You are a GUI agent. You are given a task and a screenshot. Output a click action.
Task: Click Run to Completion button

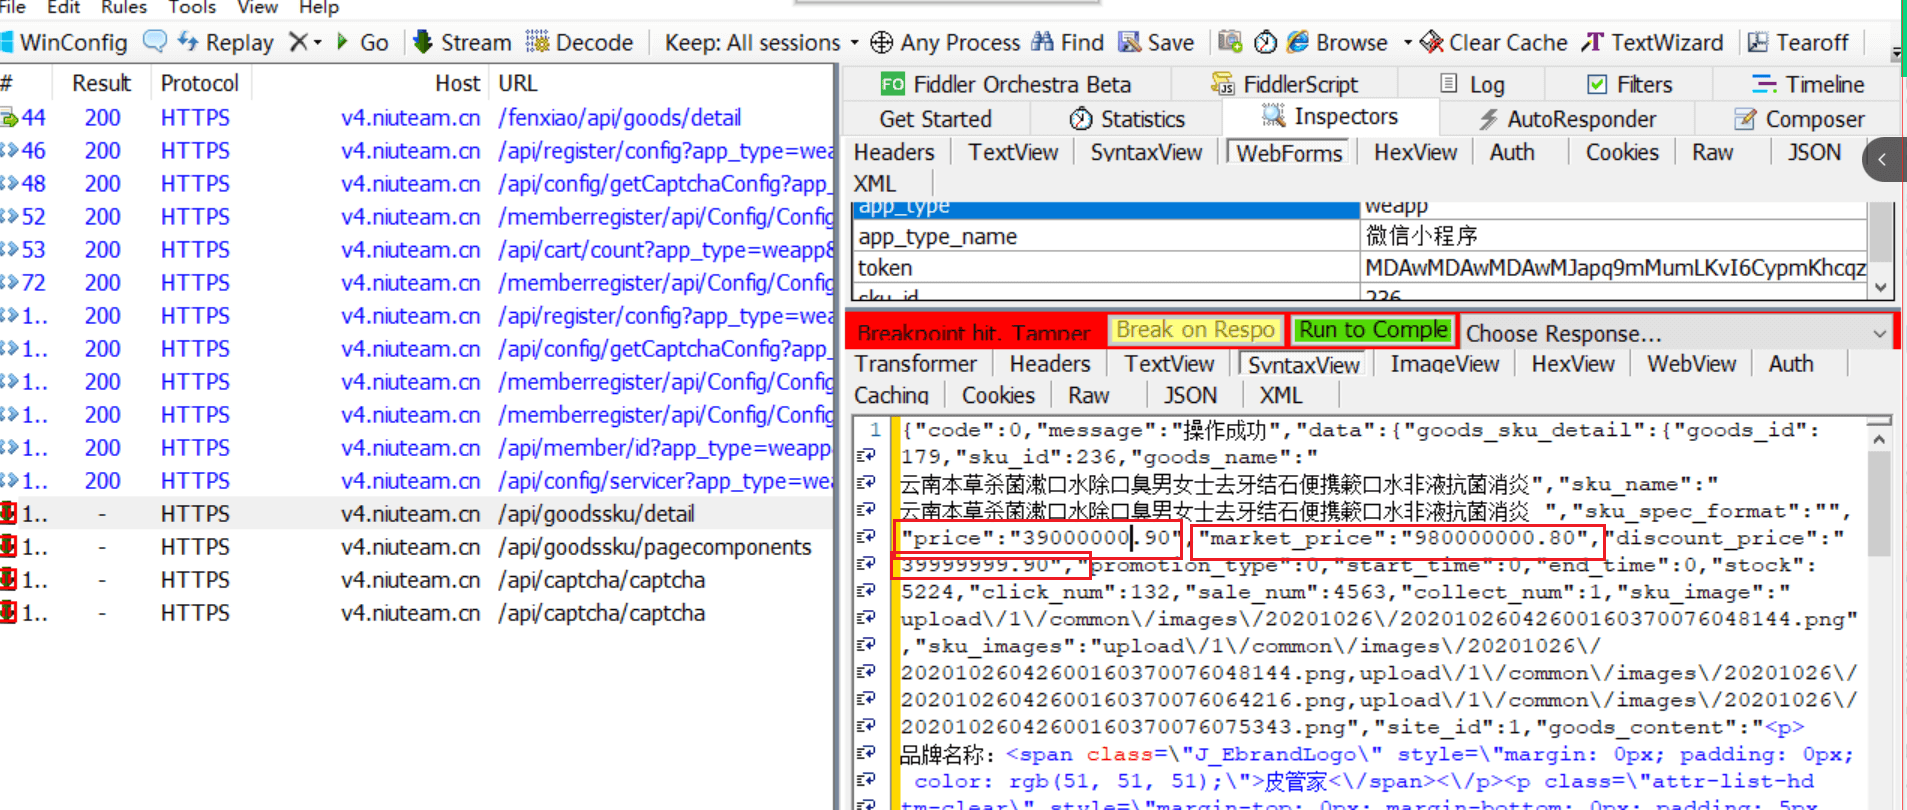[1373, 330]
